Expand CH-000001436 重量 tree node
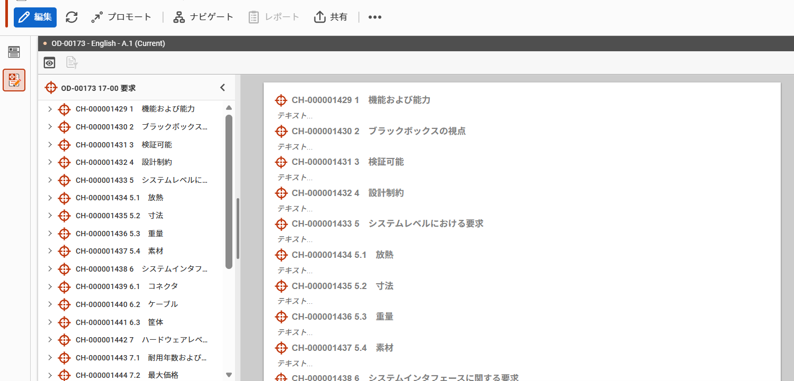 click(x=50, y=233)
